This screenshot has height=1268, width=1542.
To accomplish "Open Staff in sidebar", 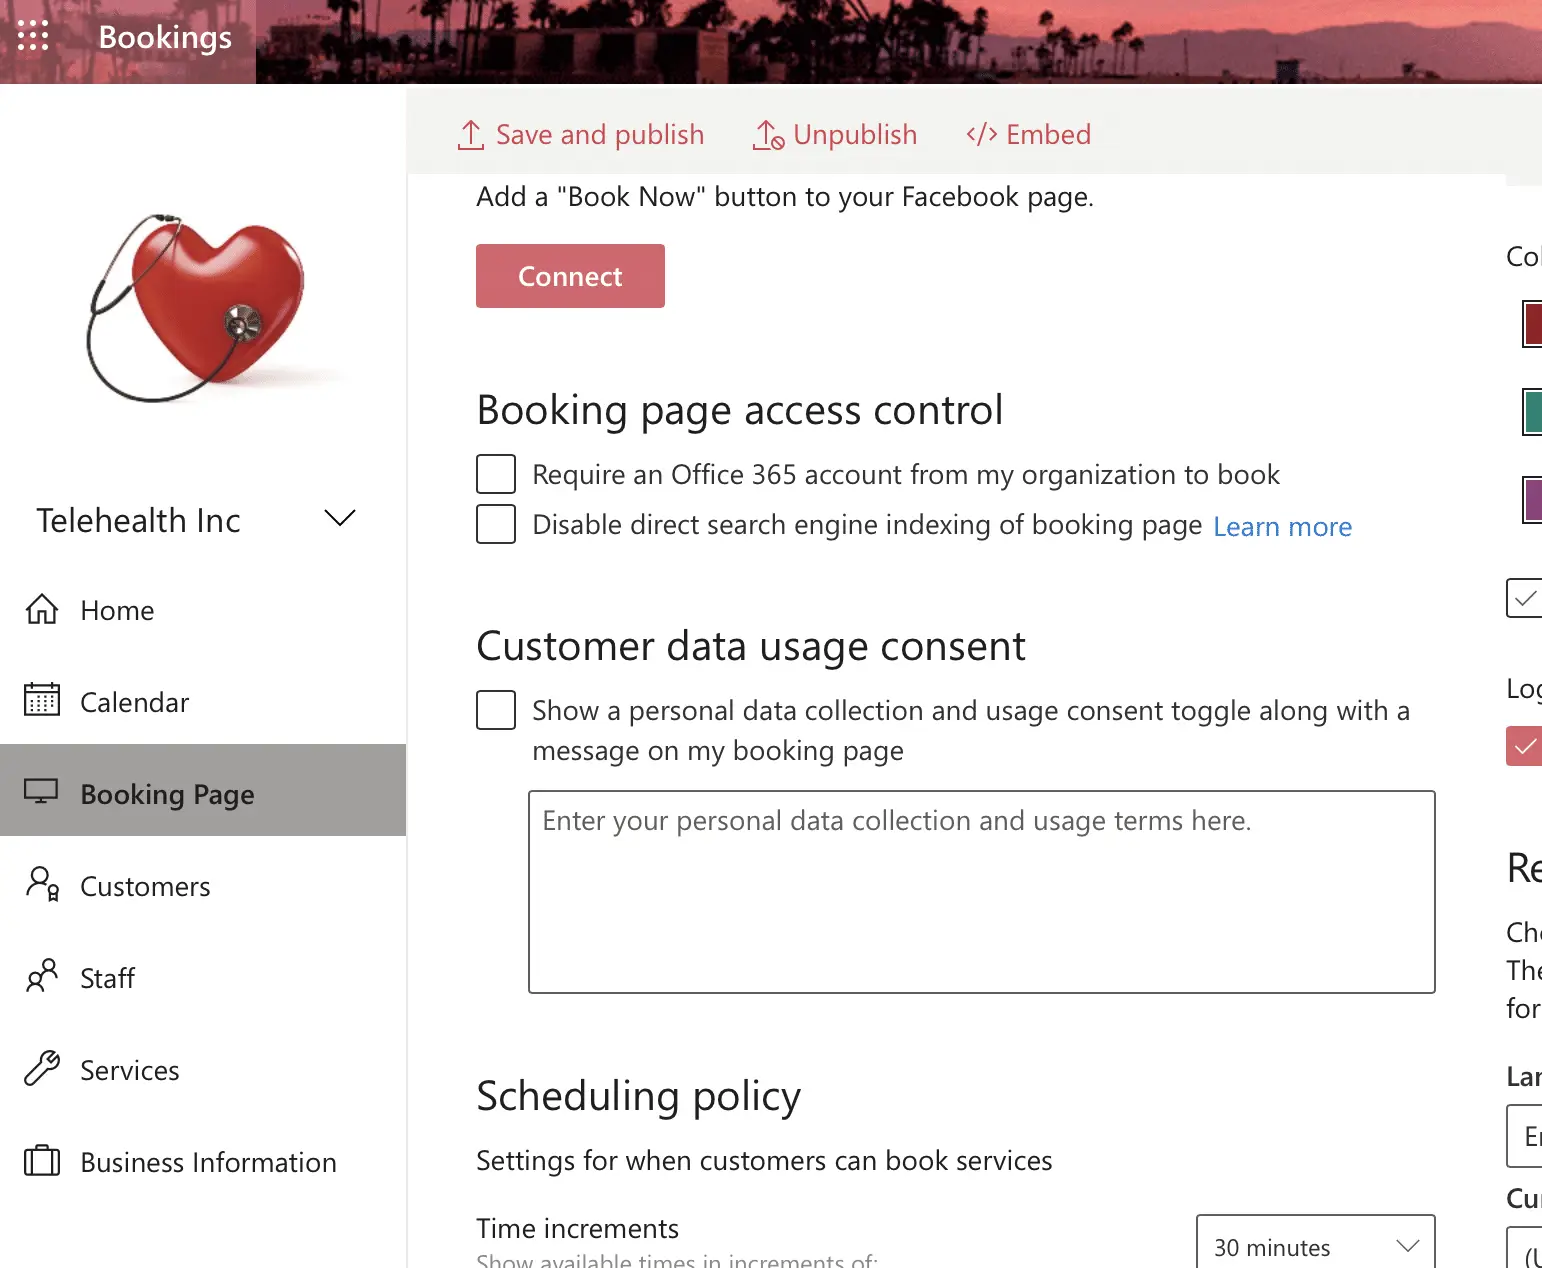I will 203,978.
